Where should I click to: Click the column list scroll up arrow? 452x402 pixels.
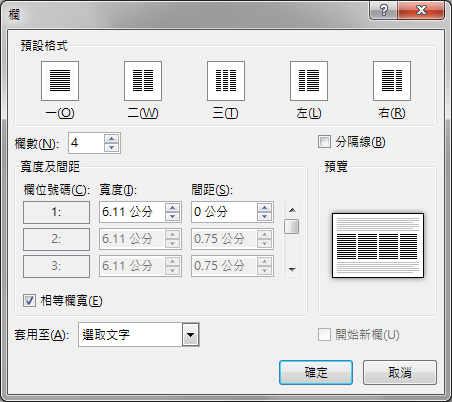click(292, 210)
